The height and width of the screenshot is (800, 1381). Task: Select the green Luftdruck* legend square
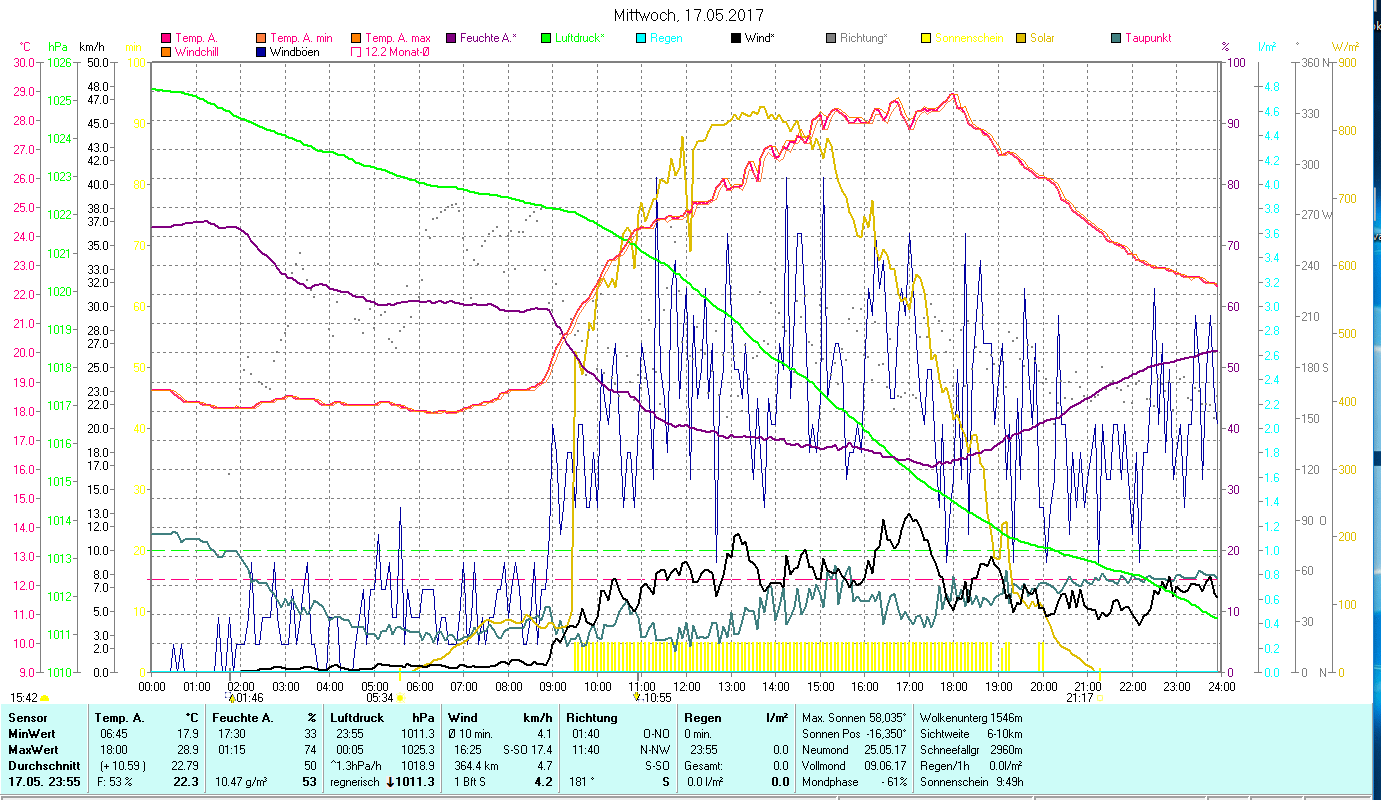[546, 38]
